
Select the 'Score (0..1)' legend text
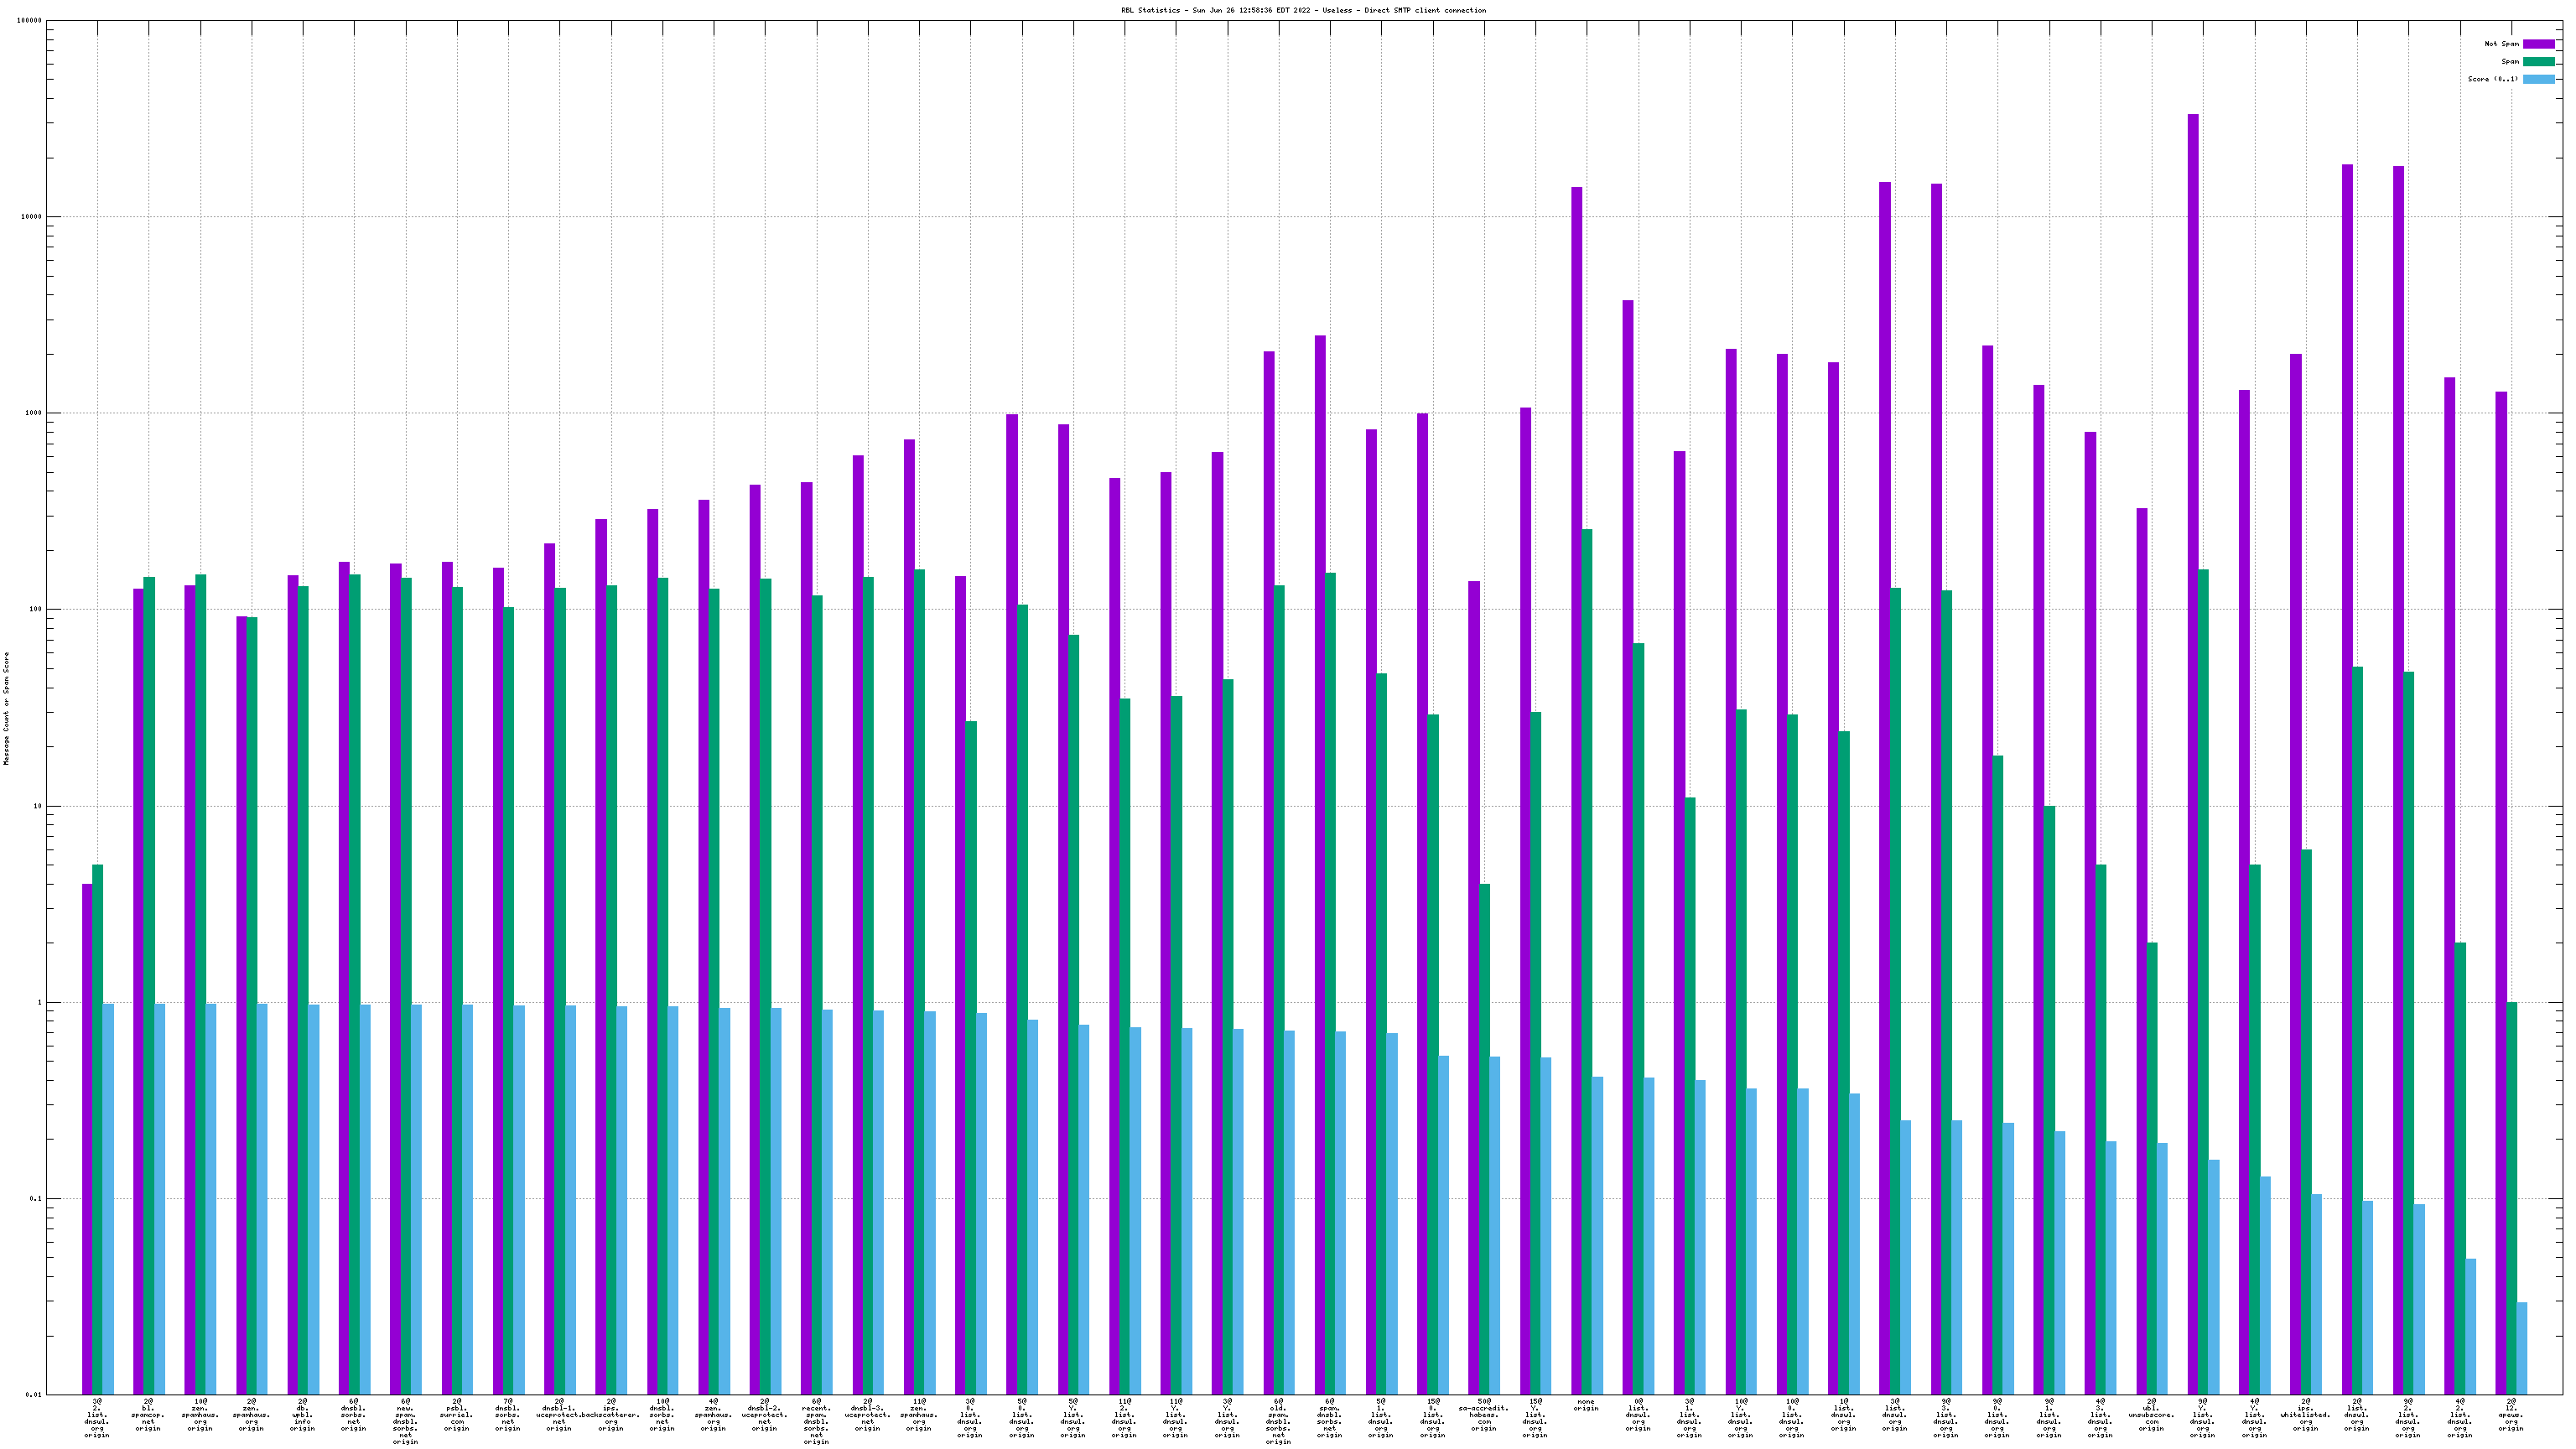[2492, 79]
